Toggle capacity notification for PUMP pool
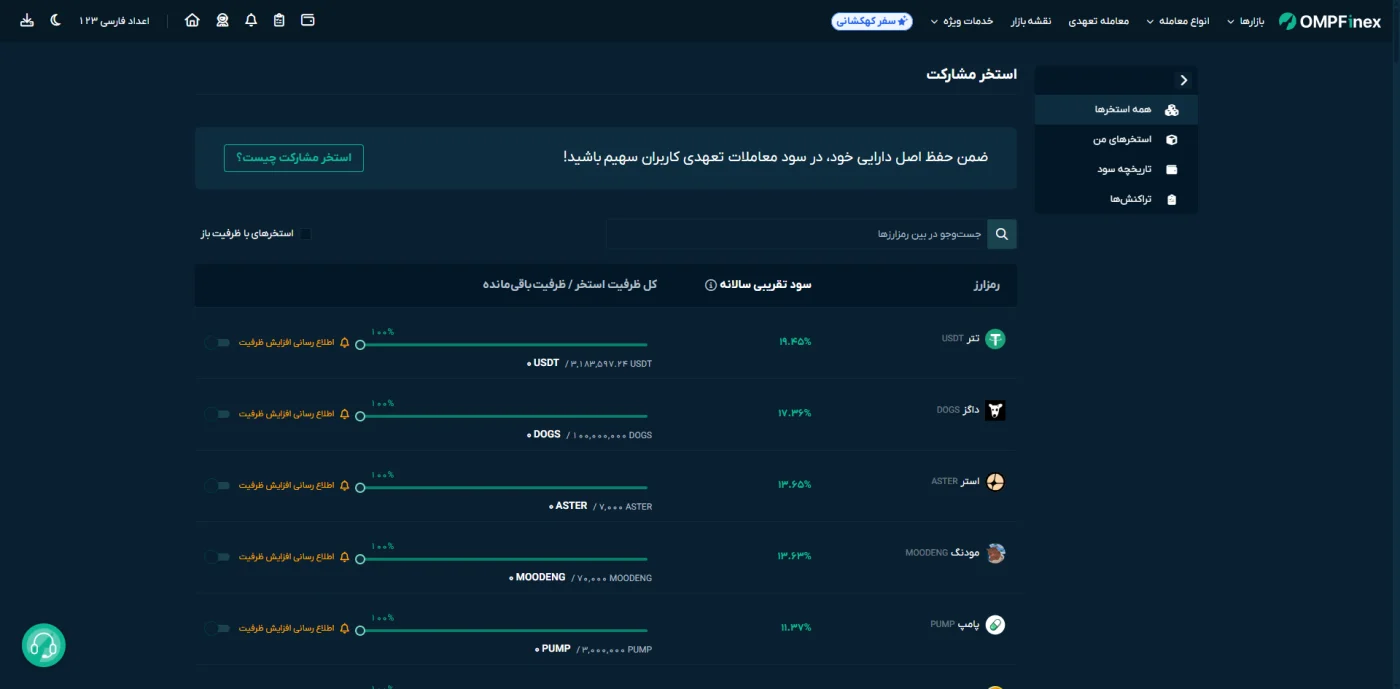 pos(217,629)
